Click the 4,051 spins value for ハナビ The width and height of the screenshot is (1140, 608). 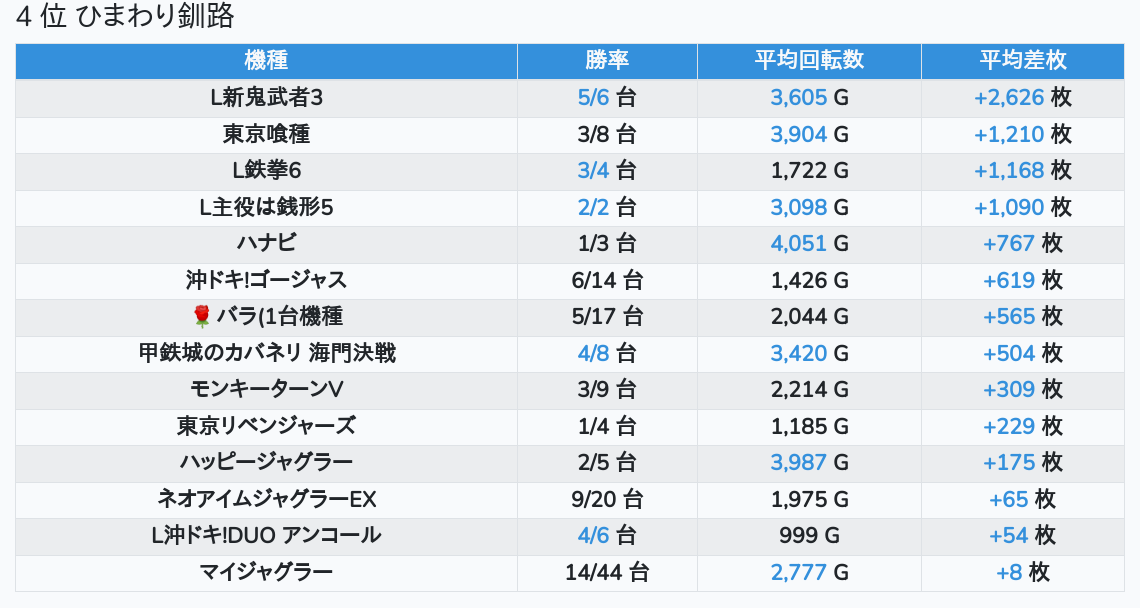point(799,244)
